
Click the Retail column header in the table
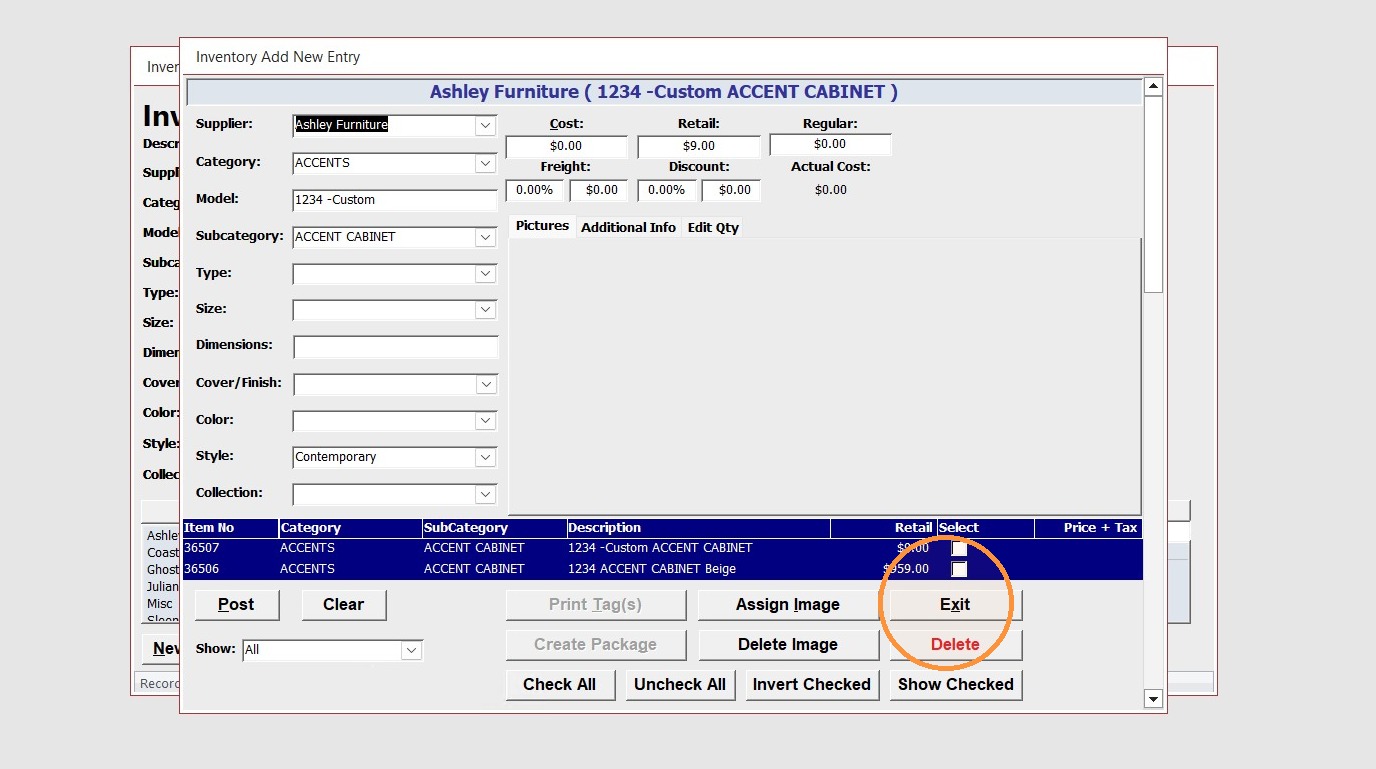pos(883,528)
